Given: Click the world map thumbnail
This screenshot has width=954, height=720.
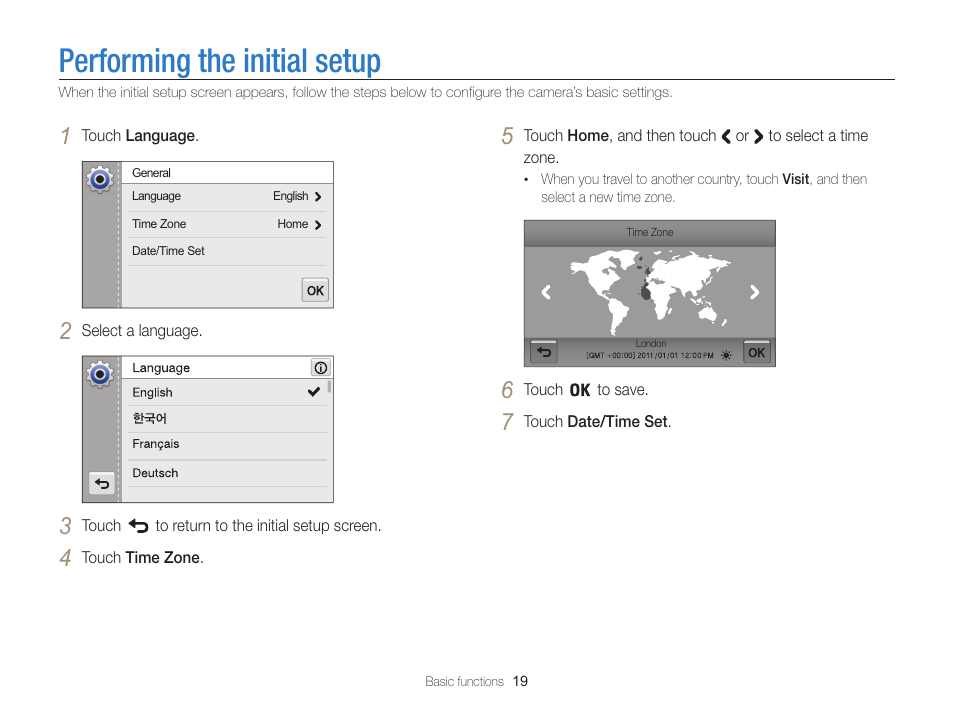Looking at the screenshot, I should point(650,292).
